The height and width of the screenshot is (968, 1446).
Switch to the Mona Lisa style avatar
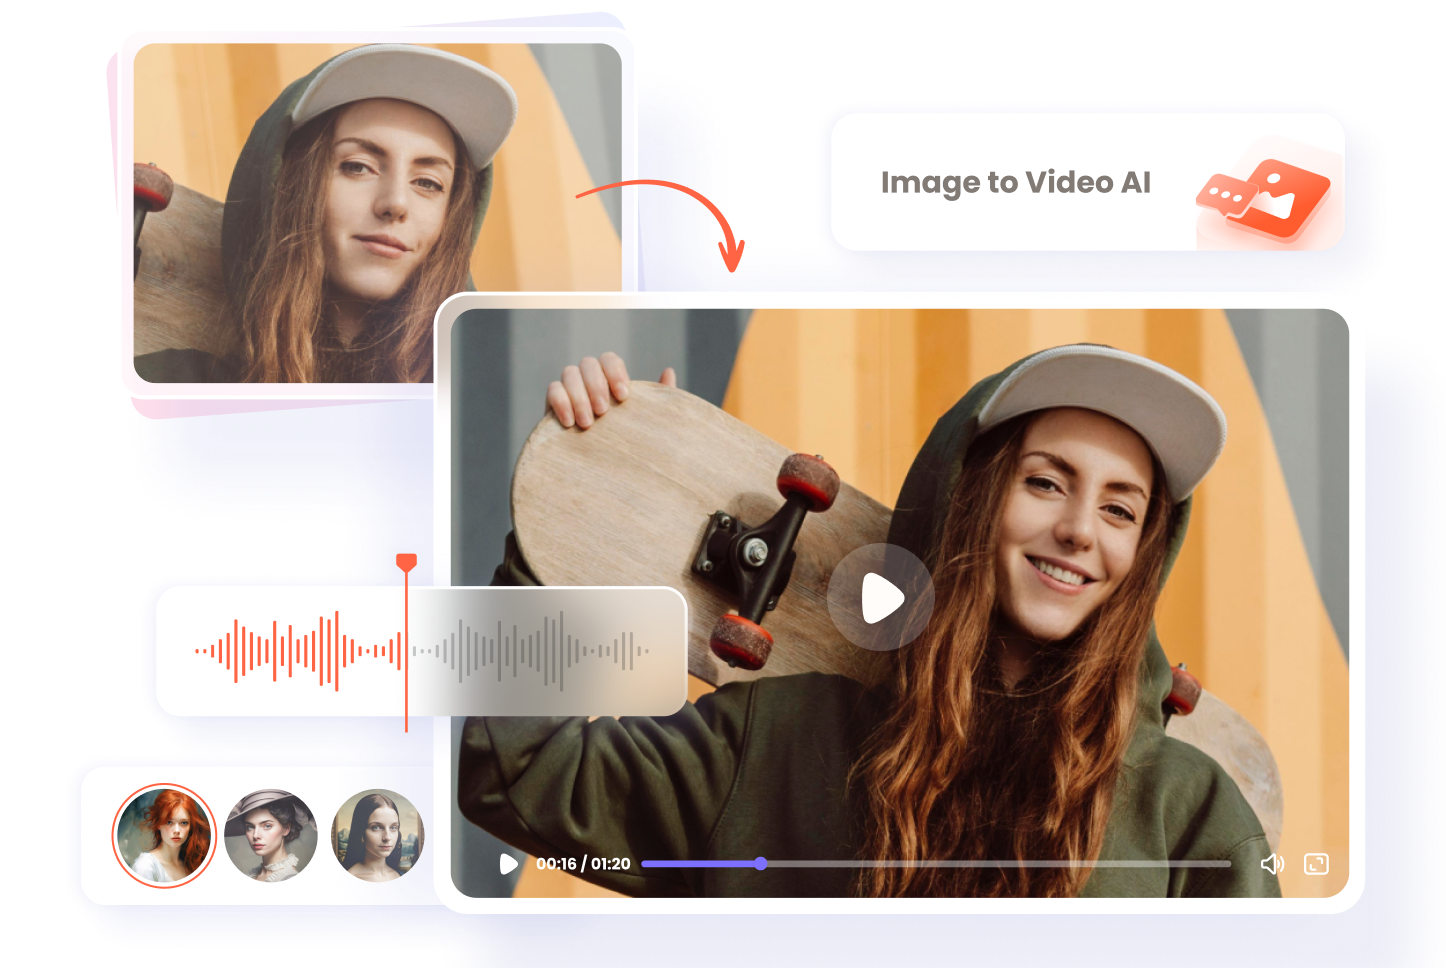tap(378, 837)
